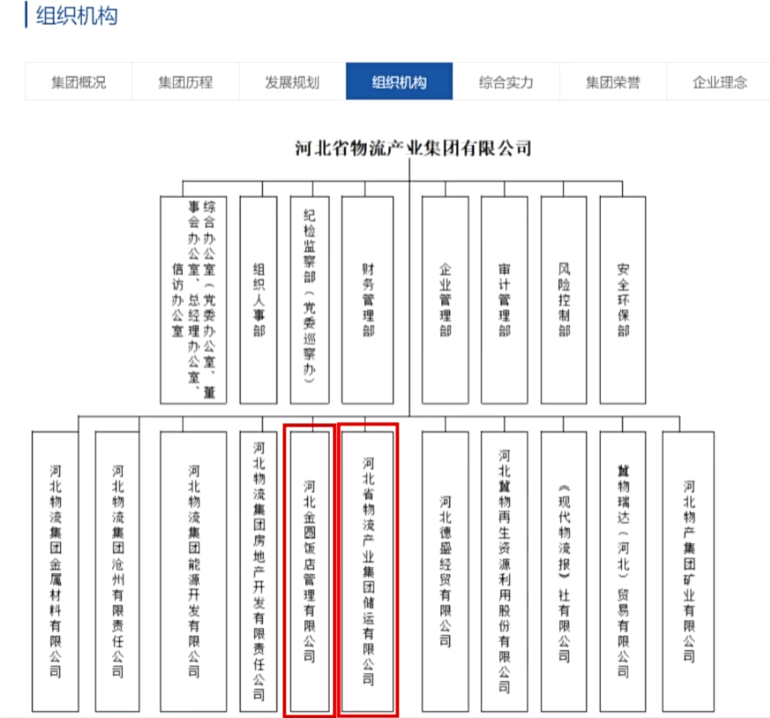This screenshot has width=770, height=718.
Task: Click 河北物产集团矿业有限公司 box
Action: (x=688, y=572)
